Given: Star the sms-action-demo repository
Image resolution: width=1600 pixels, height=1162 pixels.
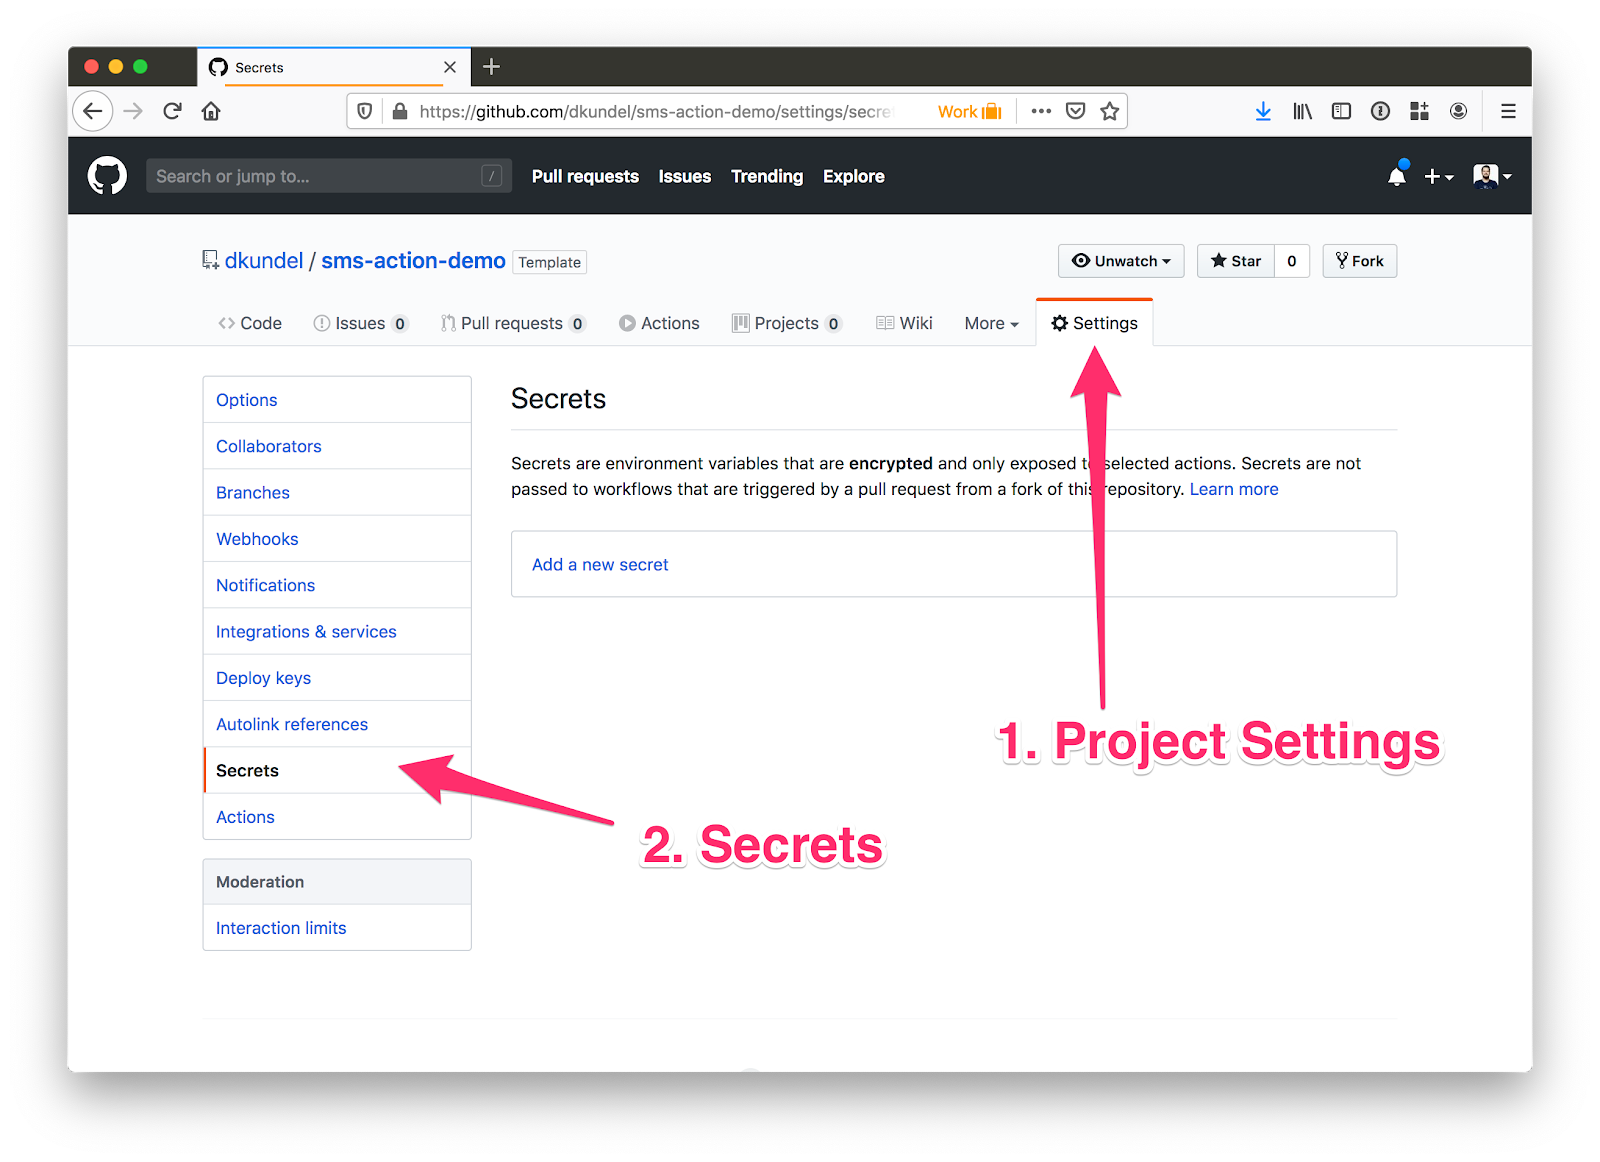Looking at the screenshot, I should 1236,261.
